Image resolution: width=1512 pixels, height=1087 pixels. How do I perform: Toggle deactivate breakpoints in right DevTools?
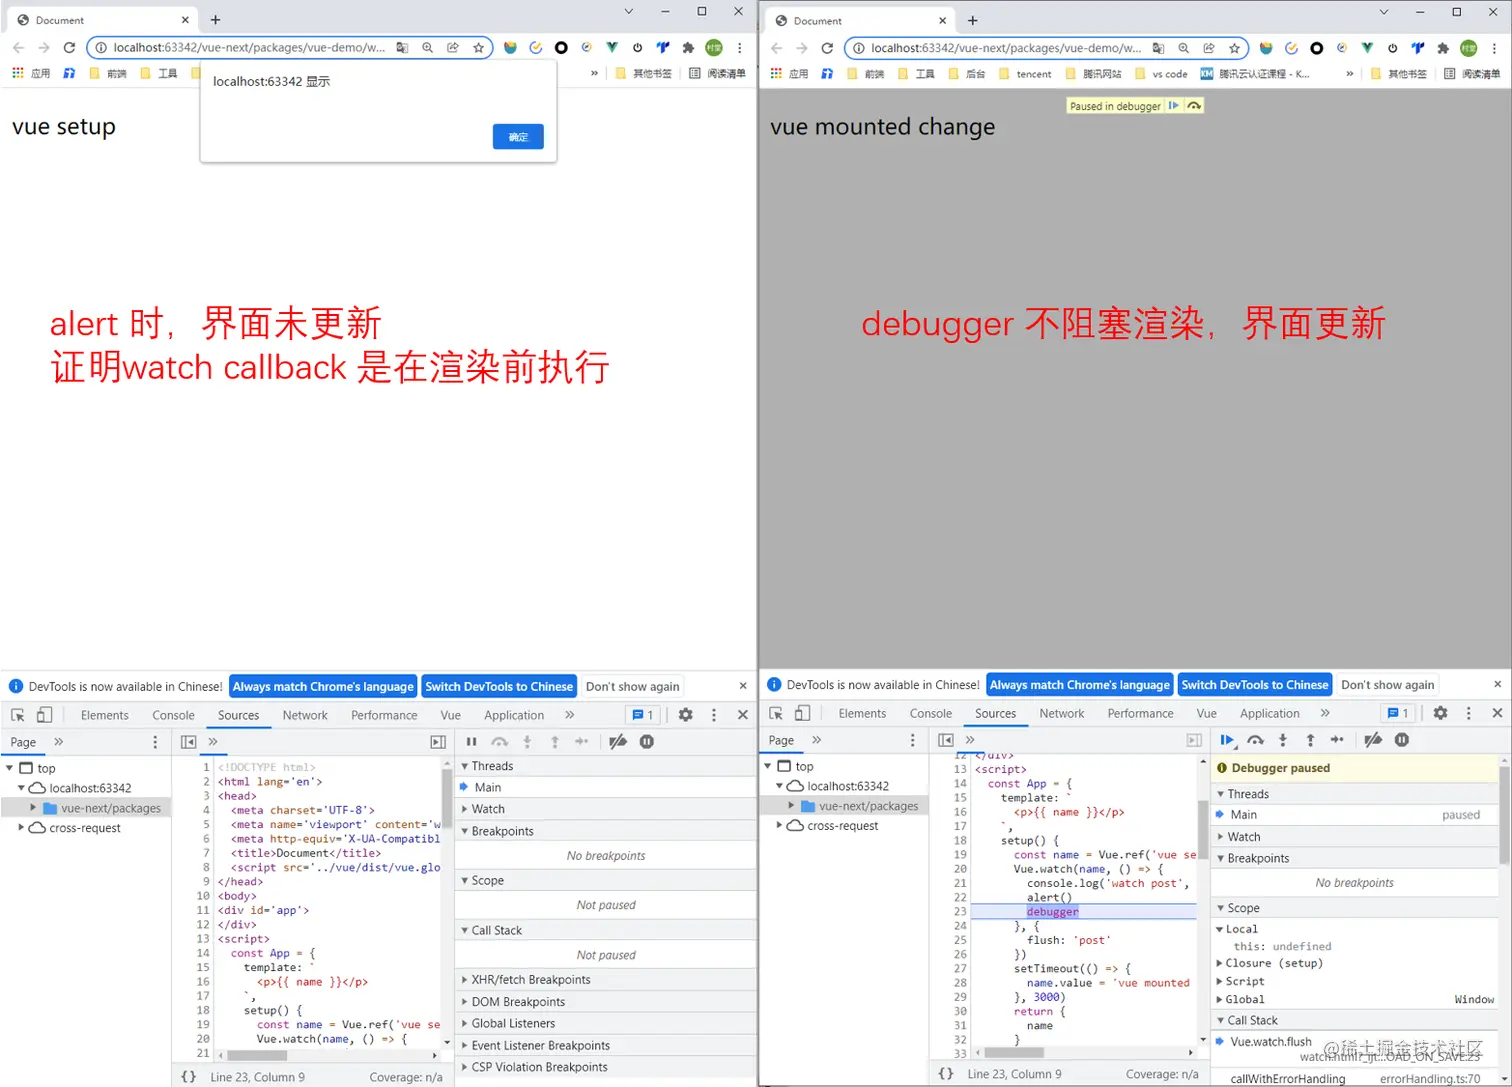click(x=1373, y=740)
